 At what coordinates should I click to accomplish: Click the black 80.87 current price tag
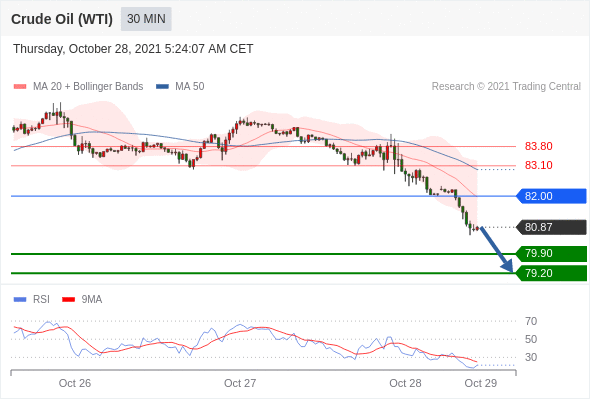(551, 227)
